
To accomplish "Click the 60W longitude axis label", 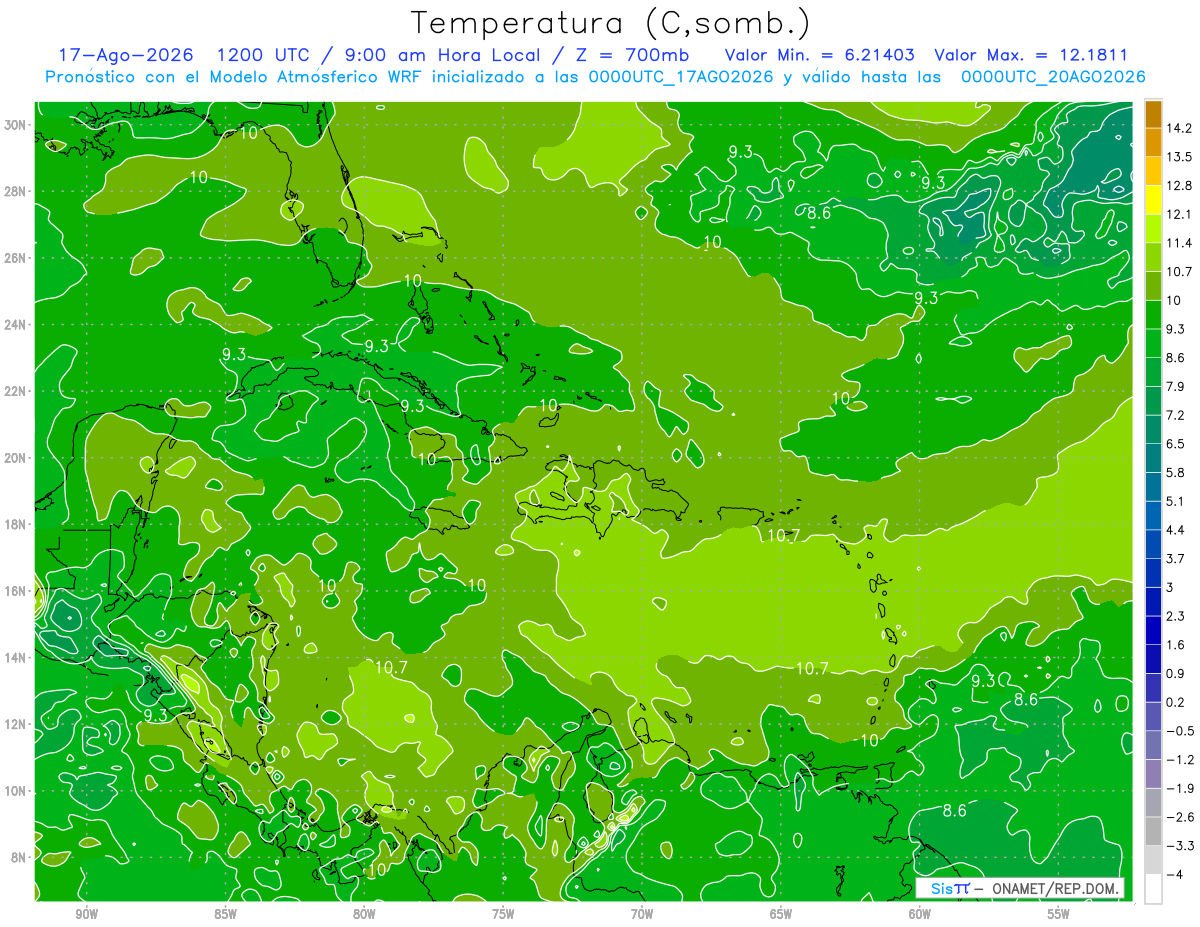I will point(920,915).
